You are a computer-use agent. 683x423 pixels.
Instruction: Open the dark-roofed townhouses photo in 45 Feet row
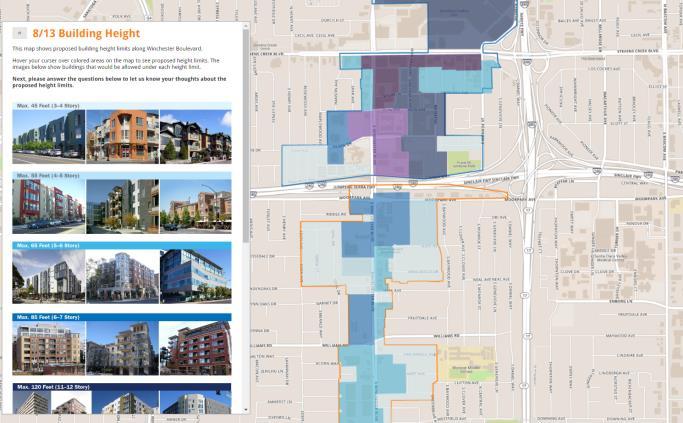click(x=196, y=136)
